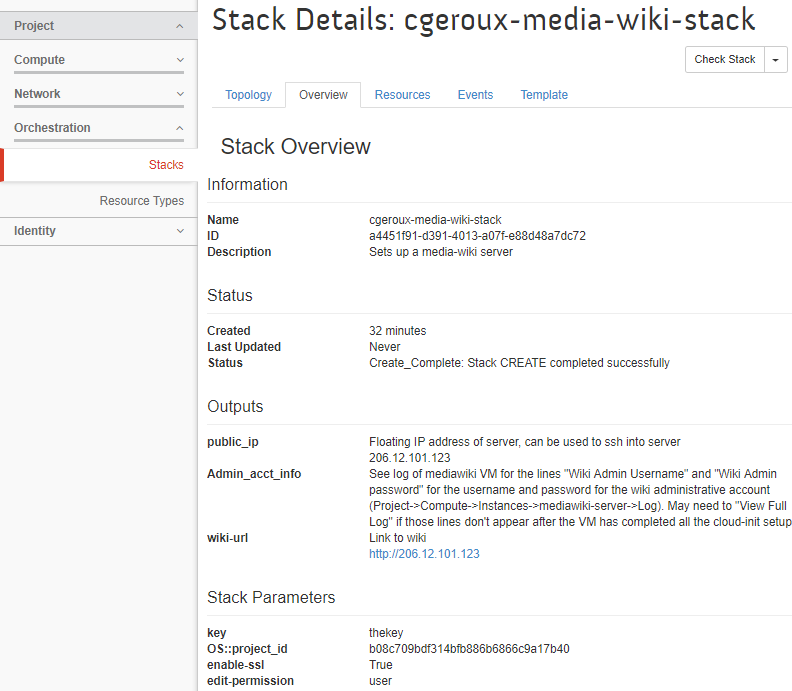
Task: Open the wiki link http://206.12.101.123
Action: point(424,554)
